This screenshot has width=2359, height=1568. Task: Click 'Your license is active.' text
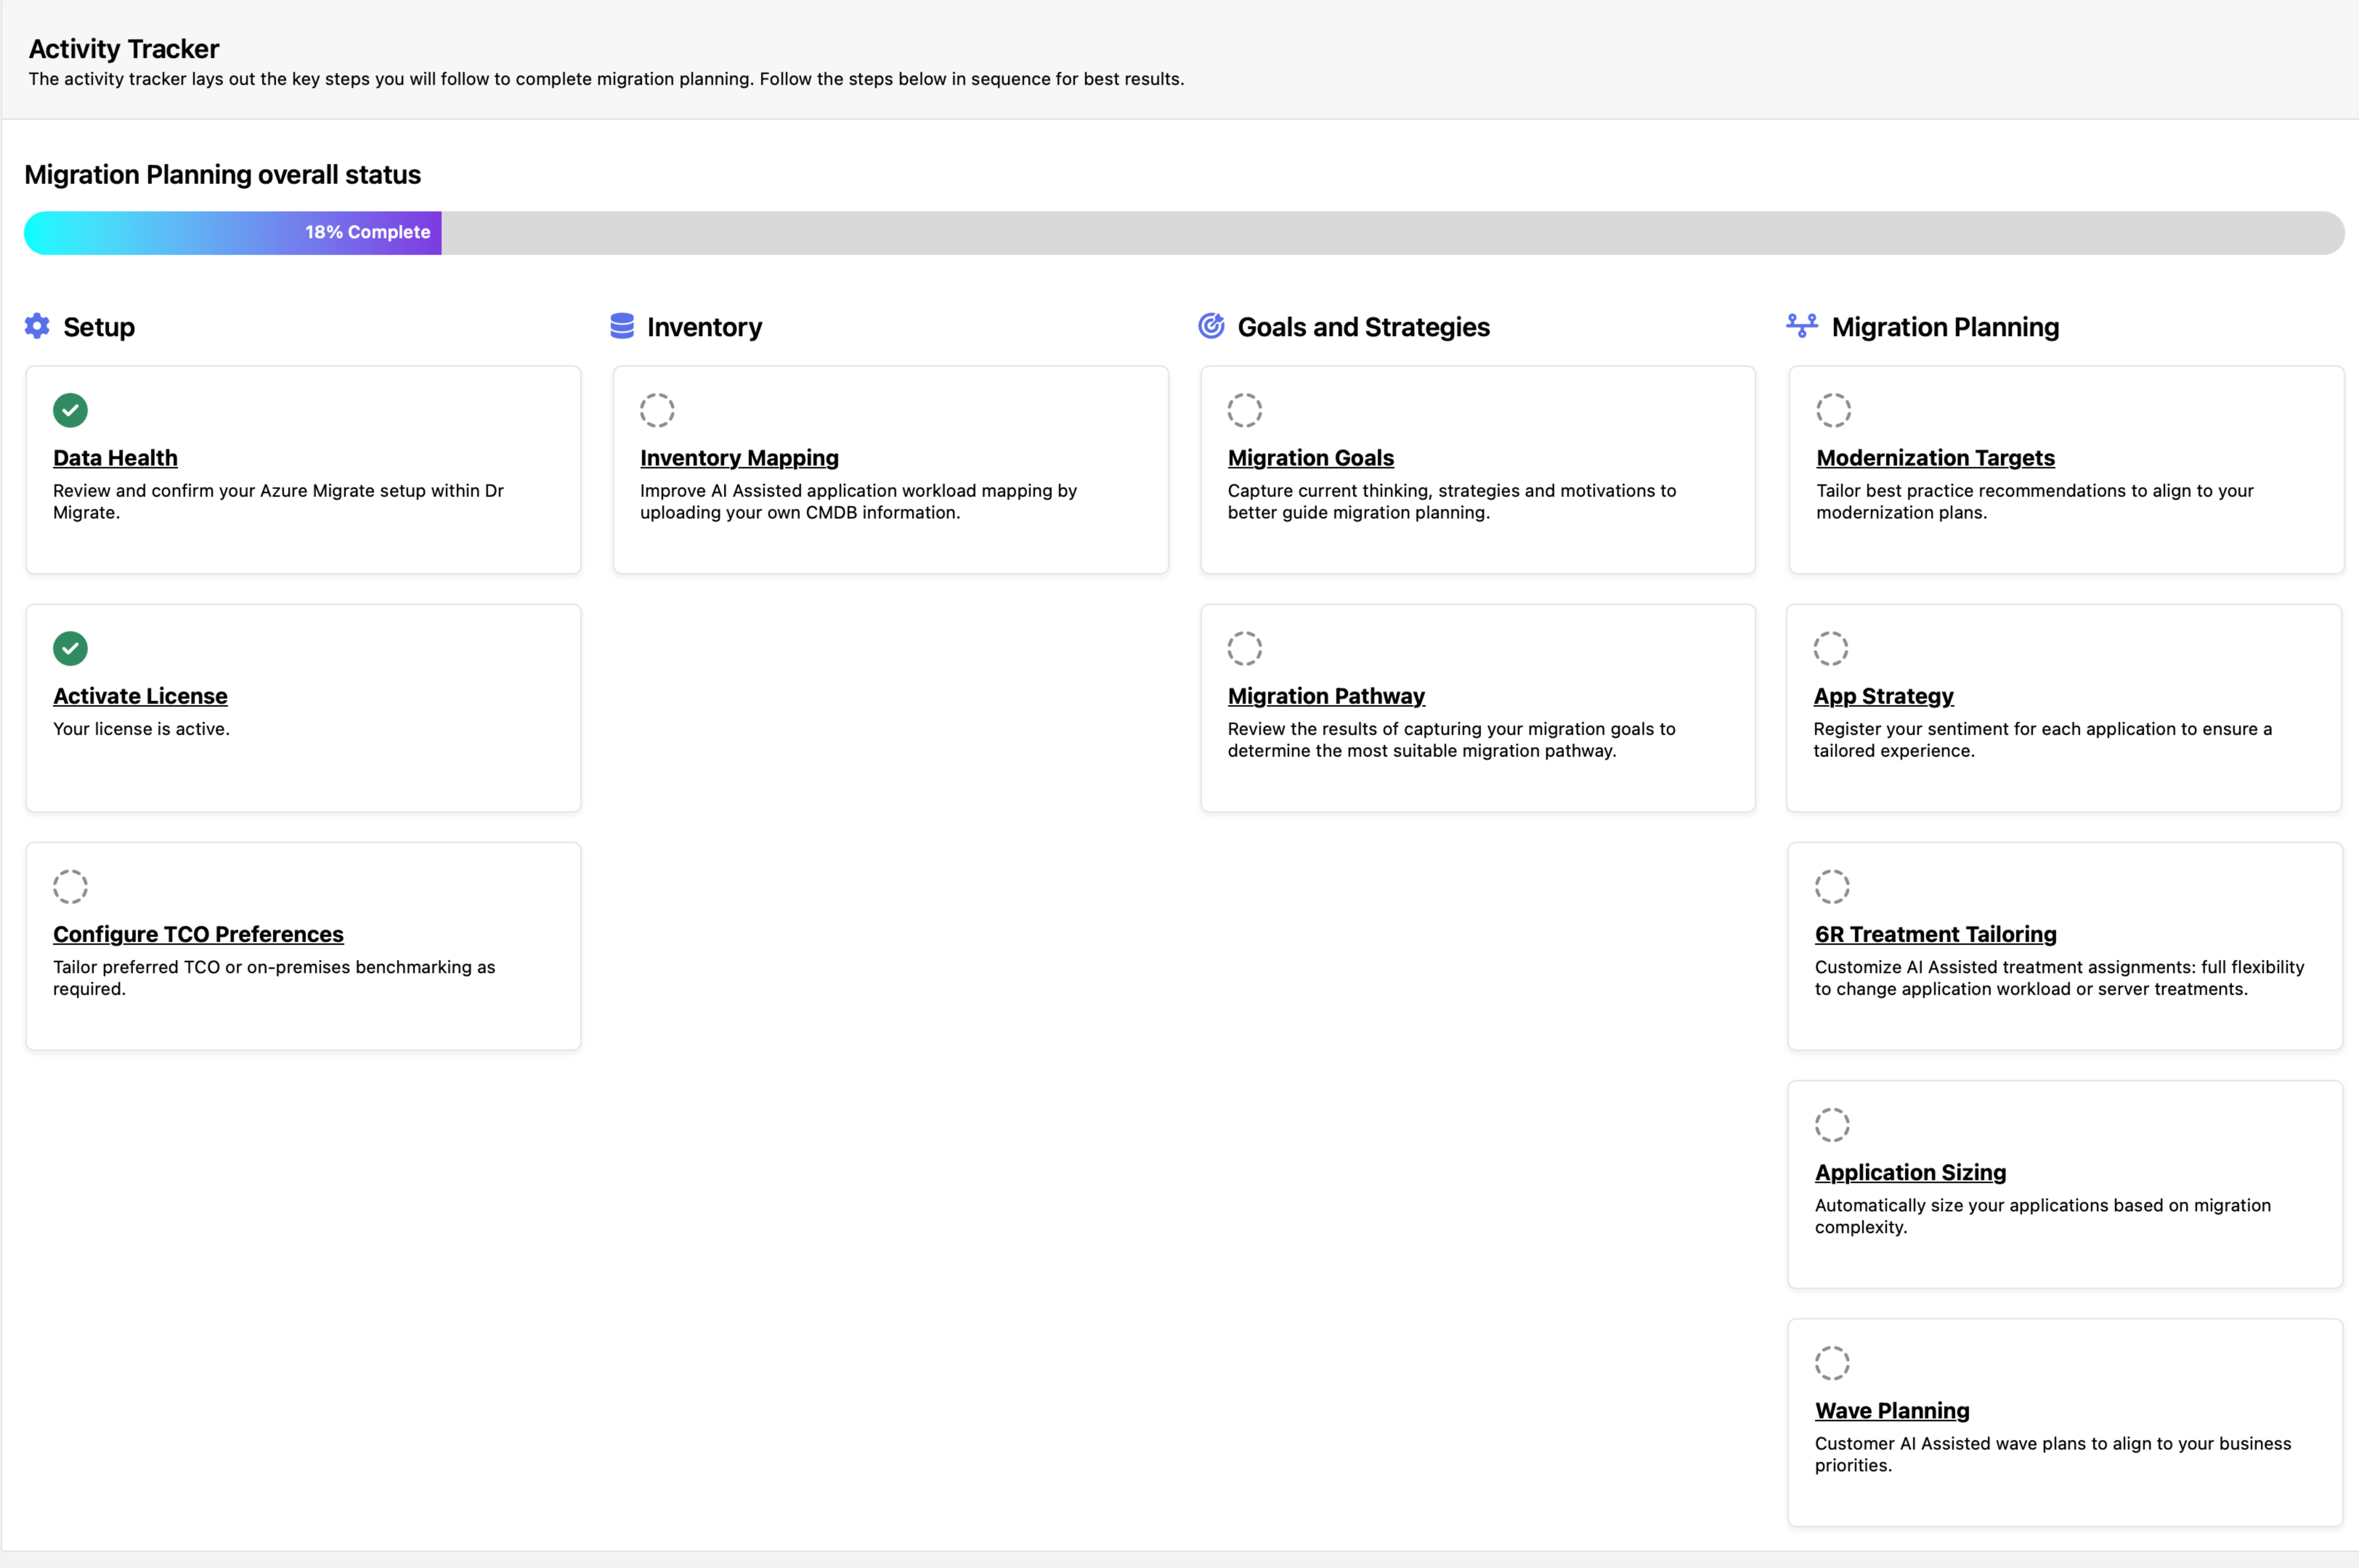141,729
